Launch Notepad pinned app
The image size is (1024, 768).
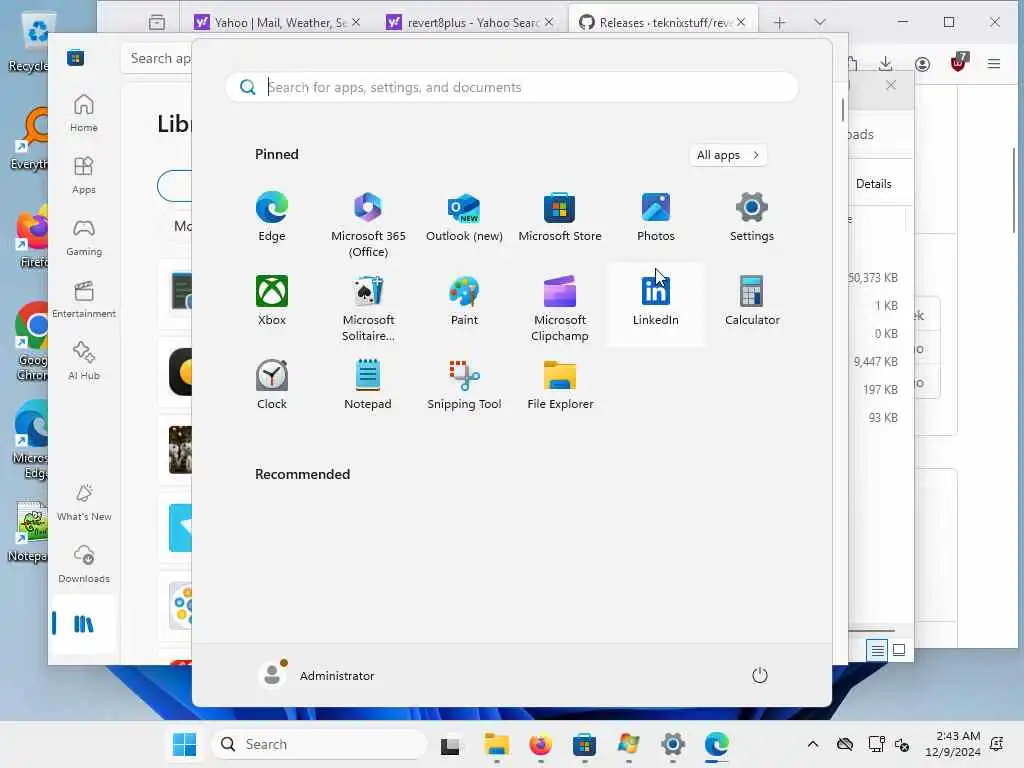coord(368,385)
